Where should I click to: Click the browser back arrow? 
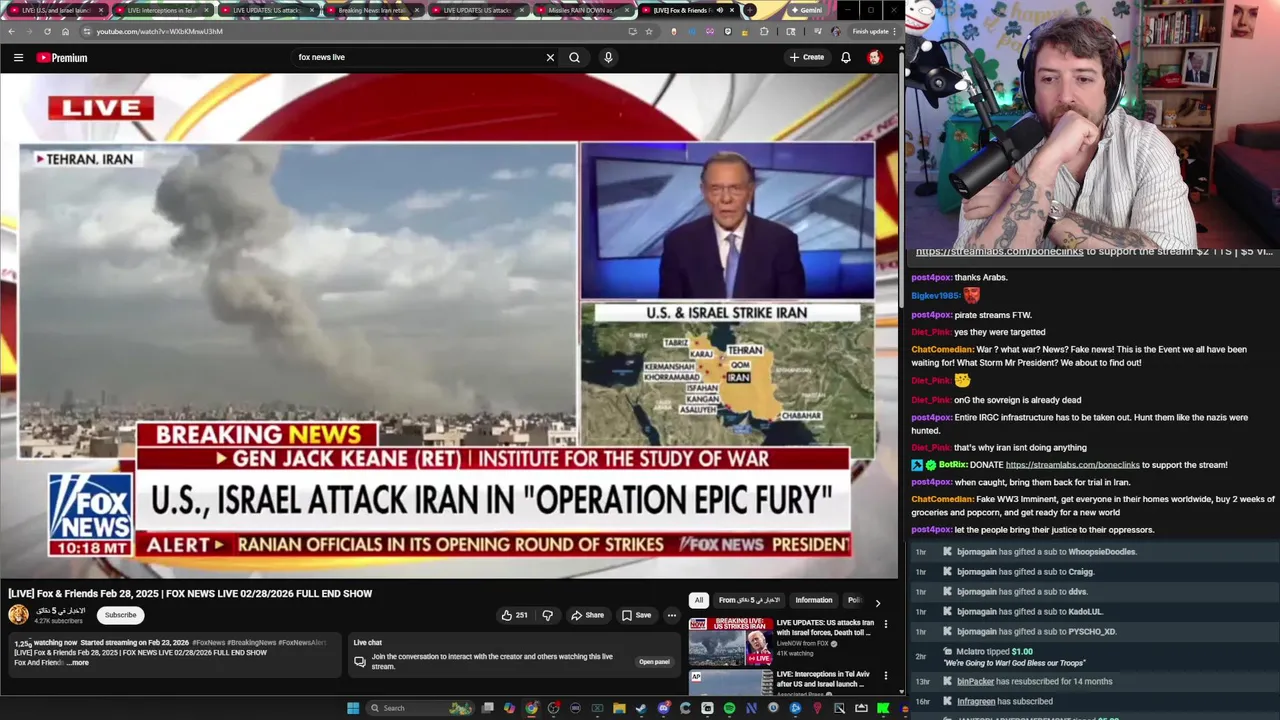[11, 31]
